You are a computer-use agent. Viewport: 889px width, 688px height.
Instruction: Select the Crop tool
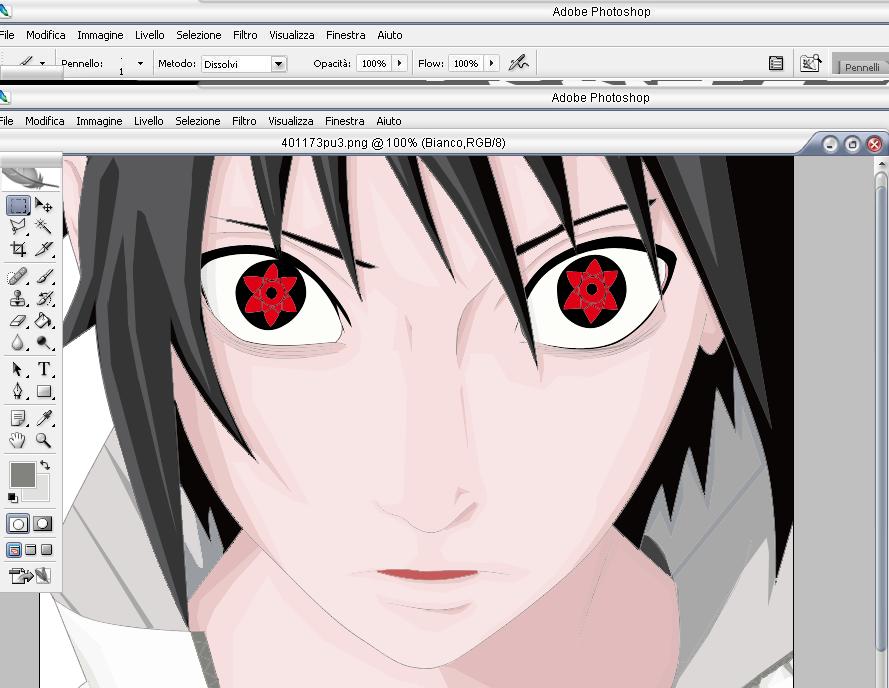18,249
